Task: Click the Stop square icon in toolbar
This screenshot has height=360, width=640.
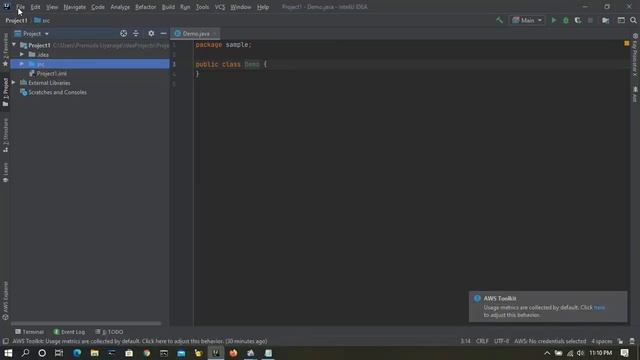Action: (x=590, y=20)
